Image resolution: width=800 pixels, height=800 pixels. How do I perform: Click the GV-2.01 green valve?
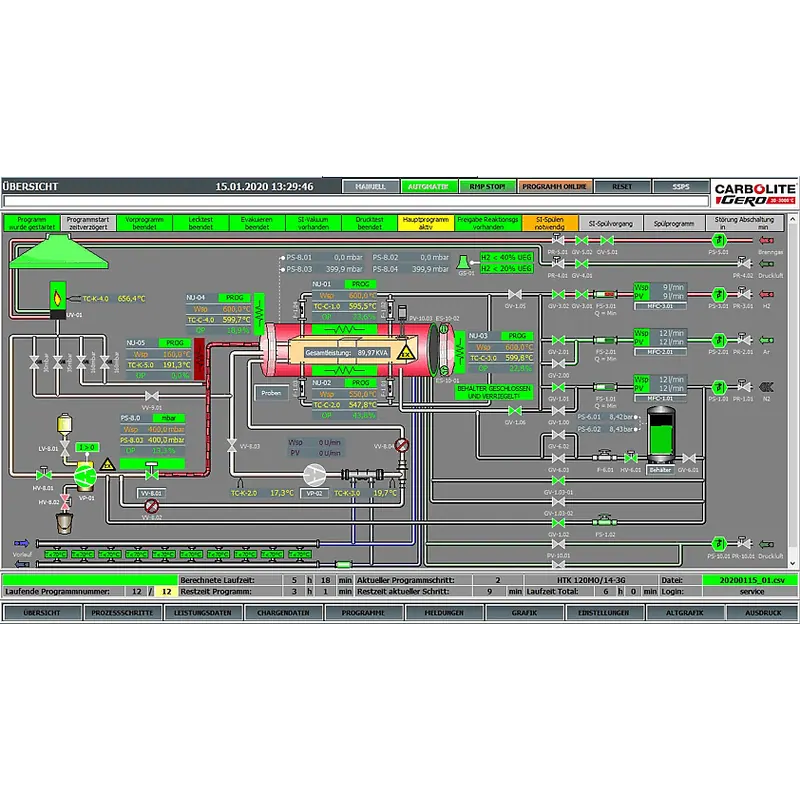click(558, 340)
